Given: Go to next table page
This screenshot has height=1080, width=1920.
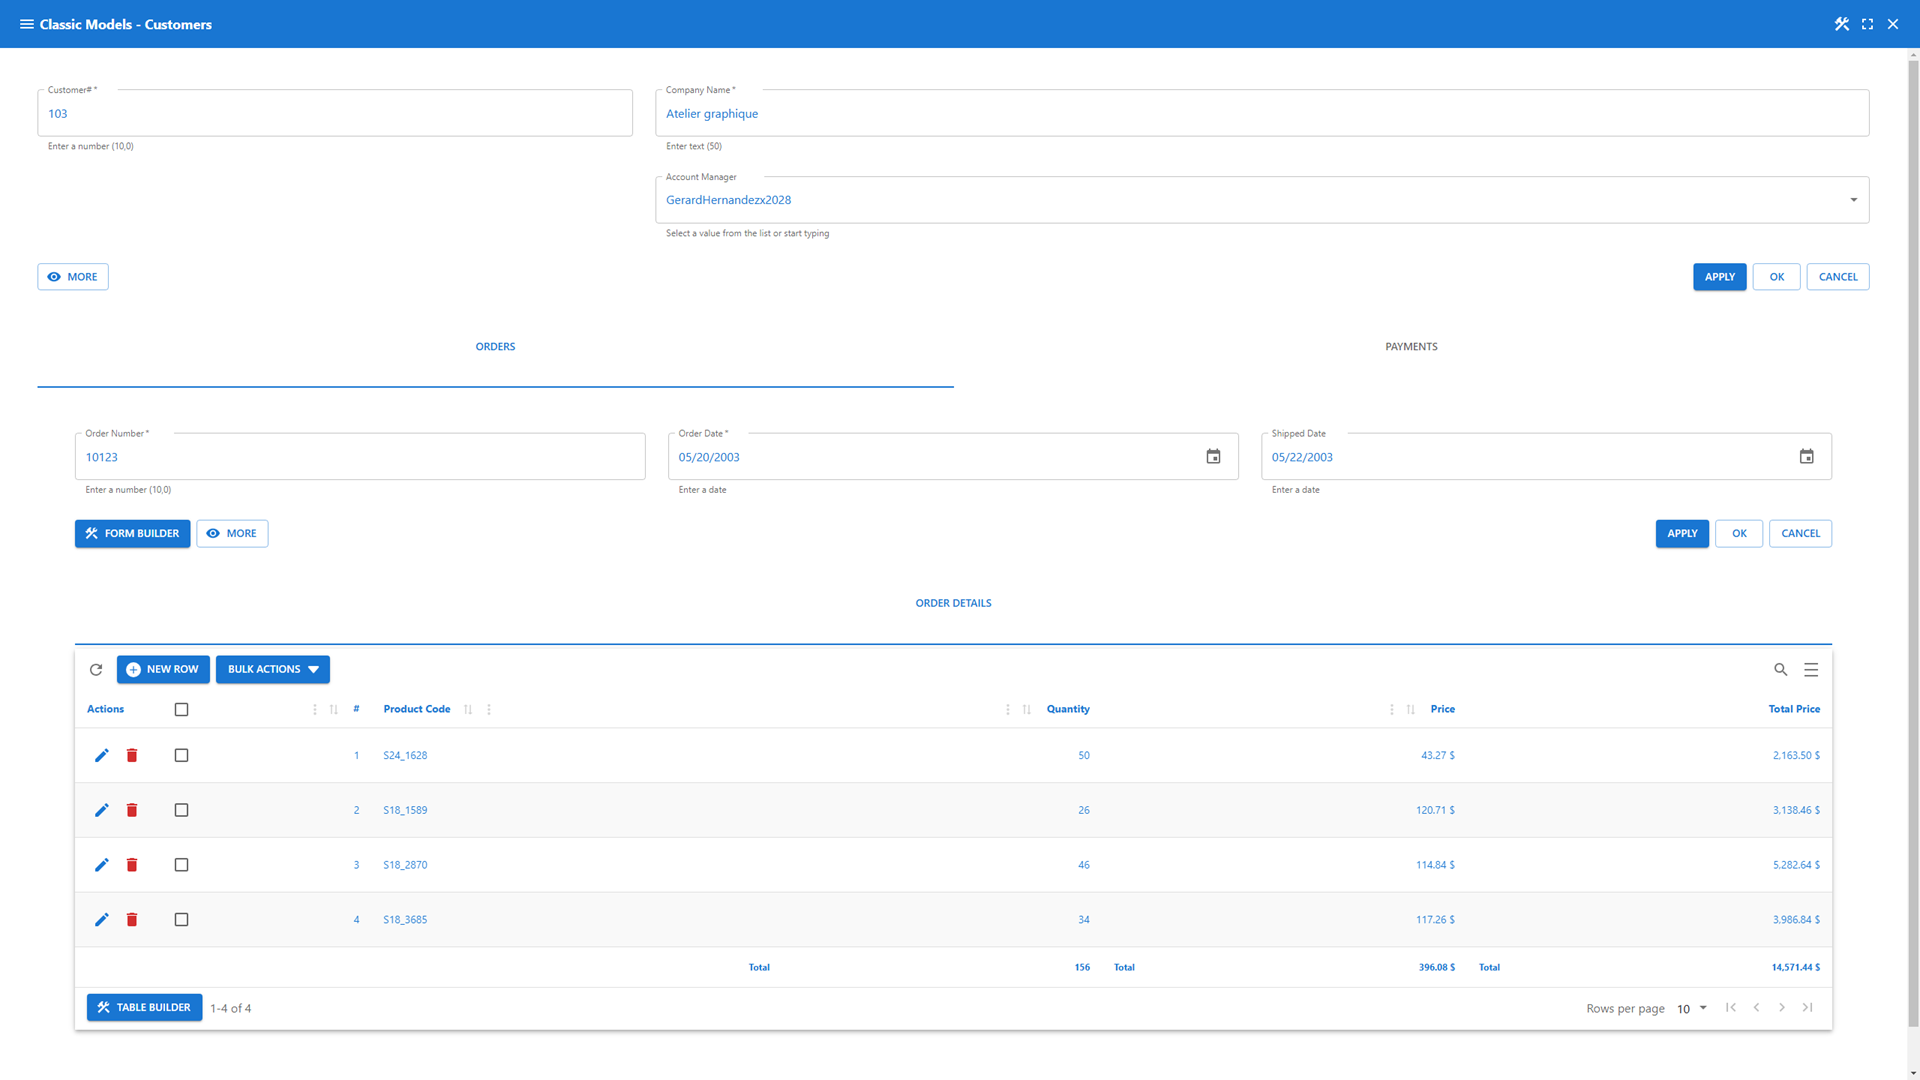Looking at the screenshot, I should (x=1782, y=1008).
